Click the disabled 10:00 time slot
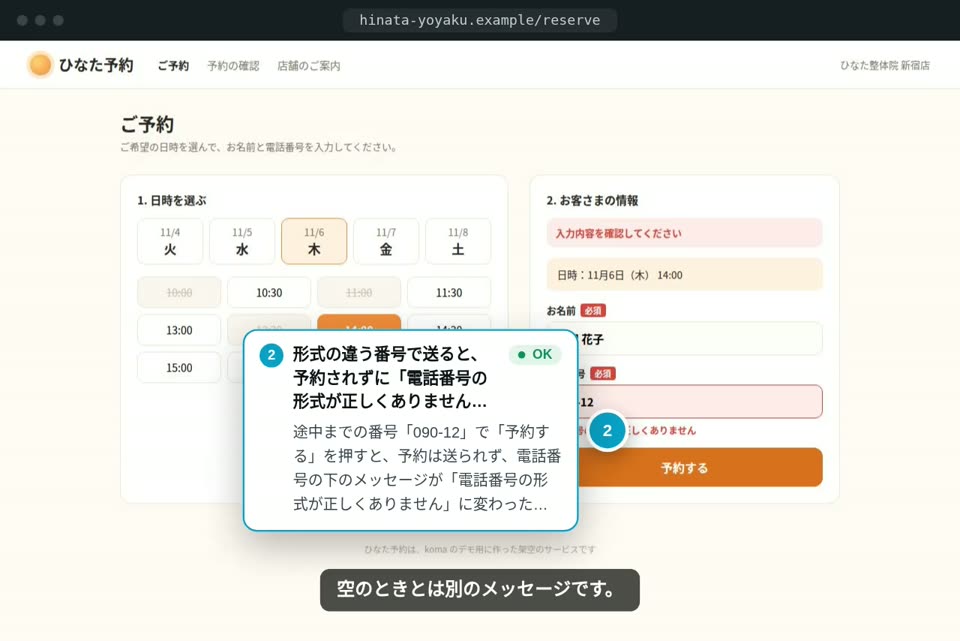This screenshot has width=960, height=641. pyautogui.click(x=179, y=293)
